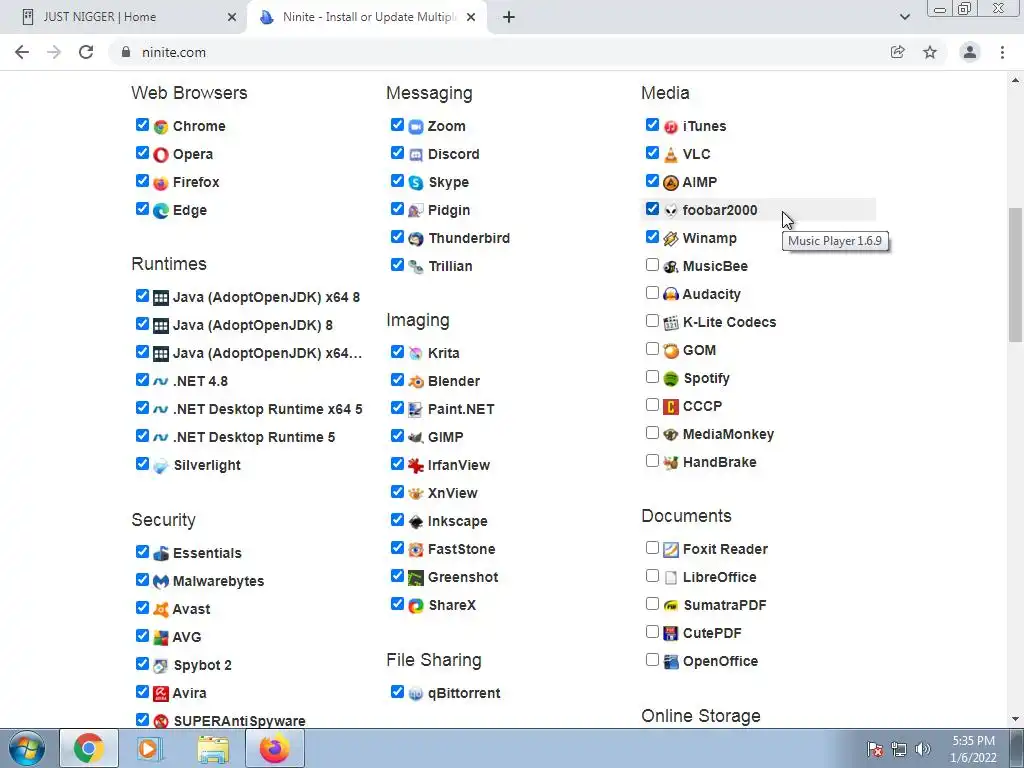Uncheck the Krita checkbox
This screenshot has width=1024, height=768.
397,351
